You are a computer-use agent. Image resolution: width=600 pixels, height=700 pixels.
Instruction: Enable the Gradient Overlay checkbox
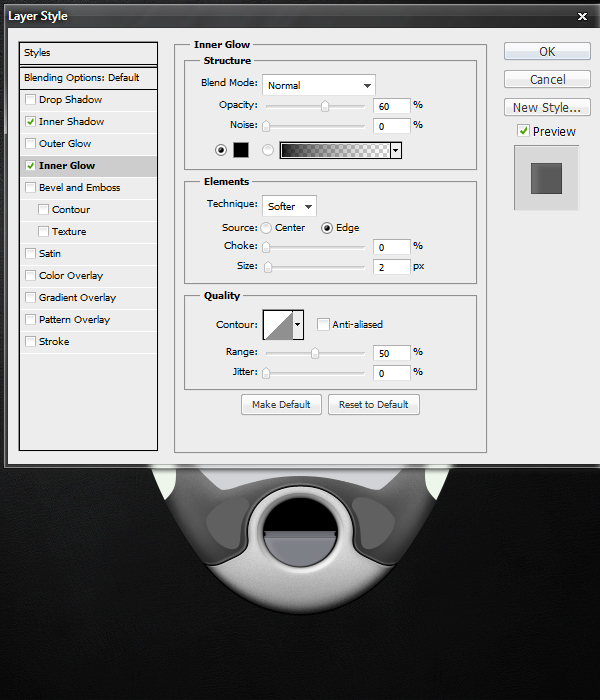30,297
